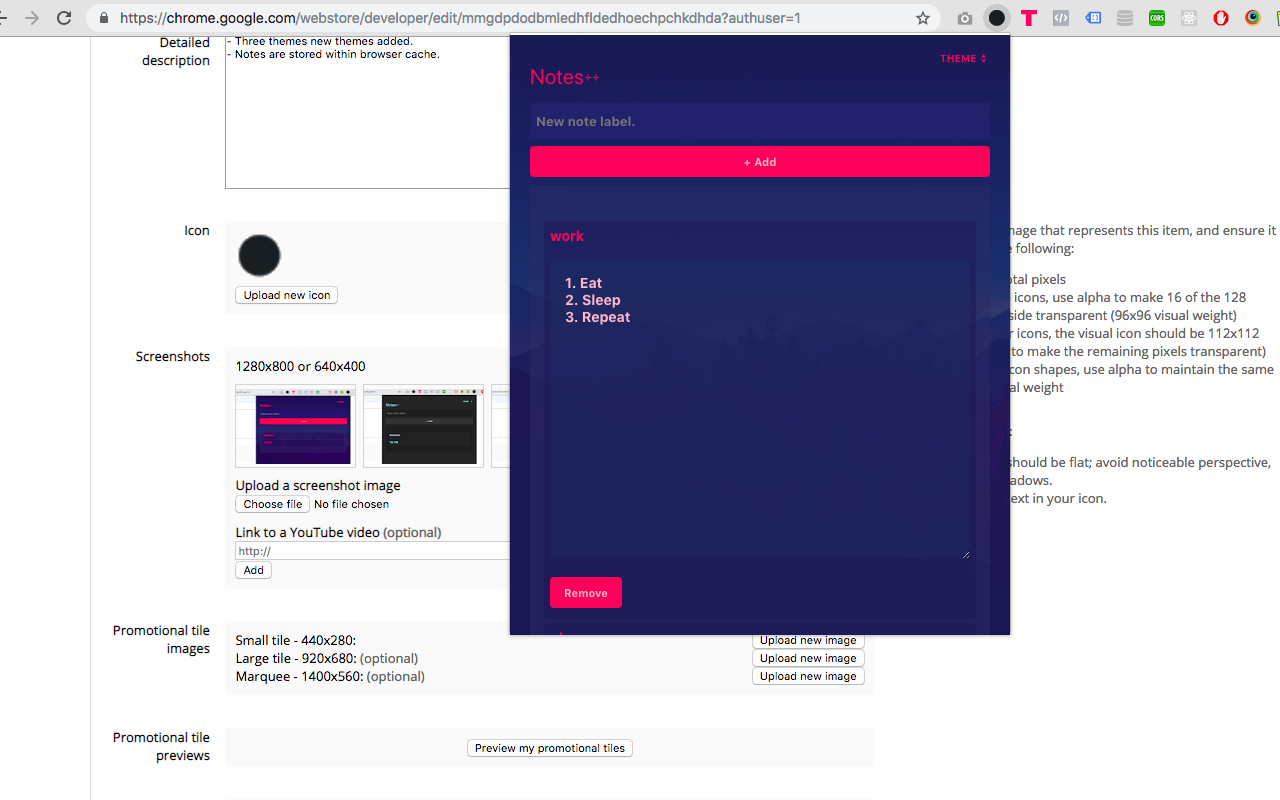
Task: Open the pink T extension
Action: 1029,18
